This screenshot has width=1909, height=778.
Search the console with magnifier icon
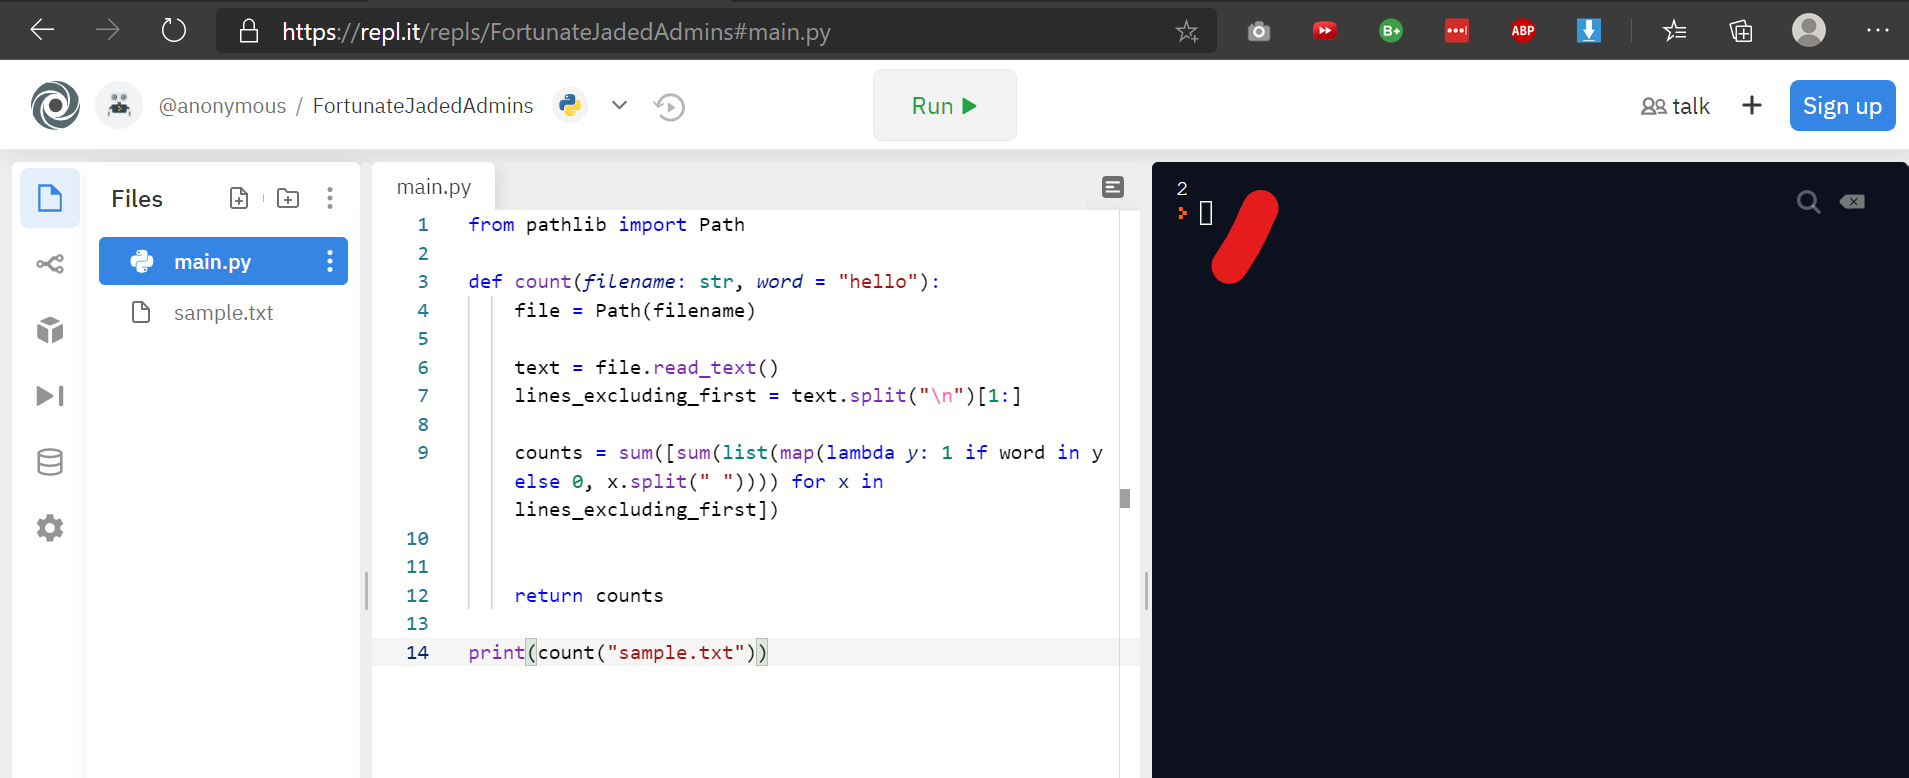pyautogui.click(x=1808, y=202)
